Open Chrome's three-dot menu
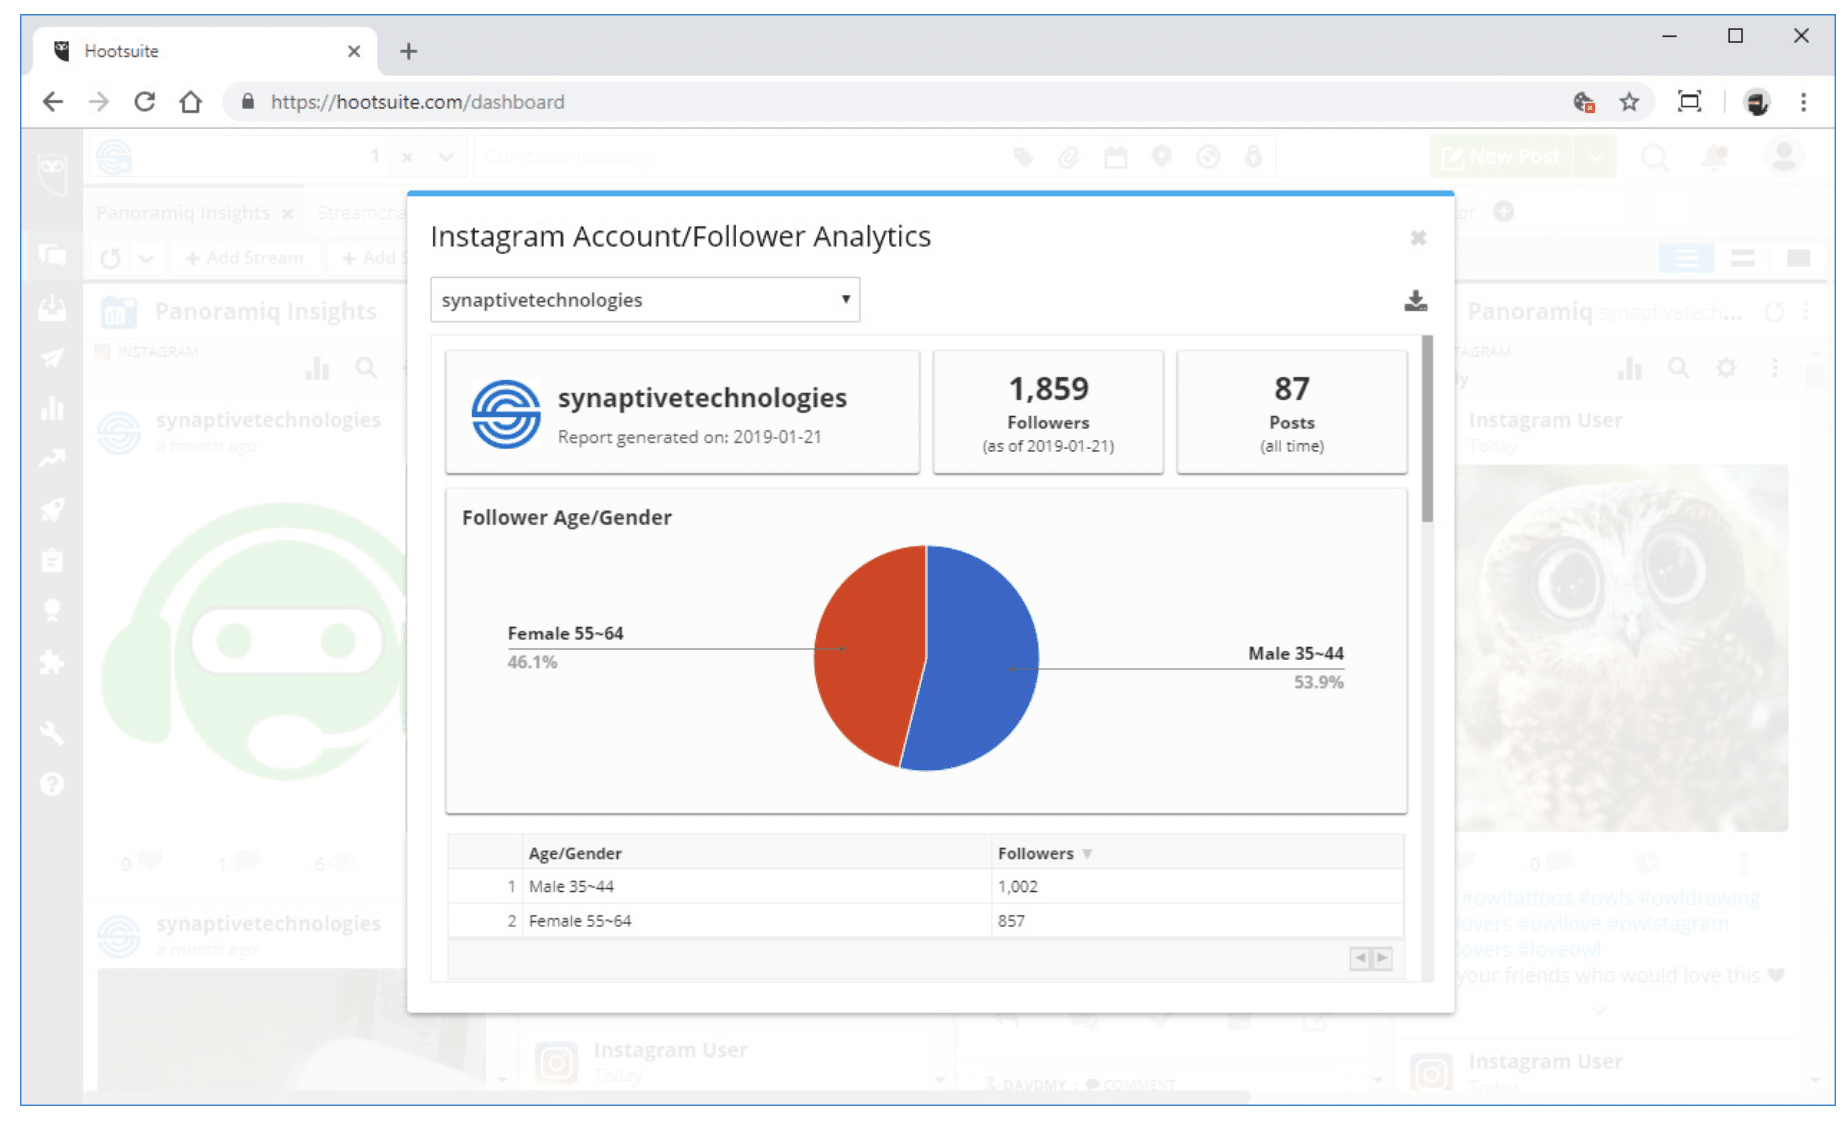This screenshot has width=1848, height=1130. tap(1803, 102)
